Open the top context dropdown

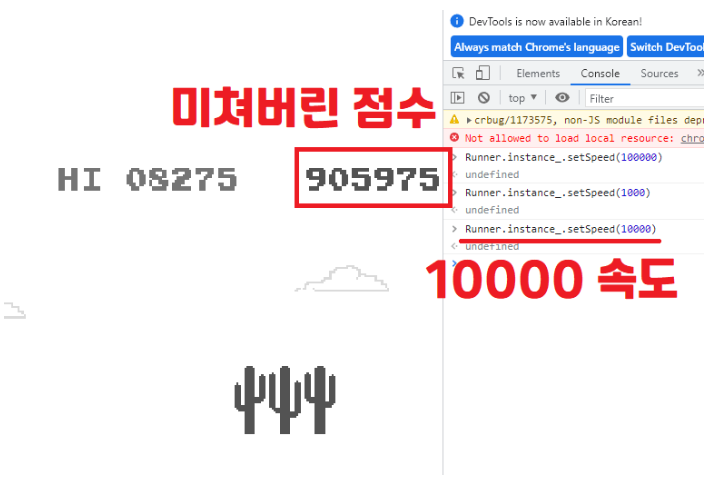click(x=522, y=98)
